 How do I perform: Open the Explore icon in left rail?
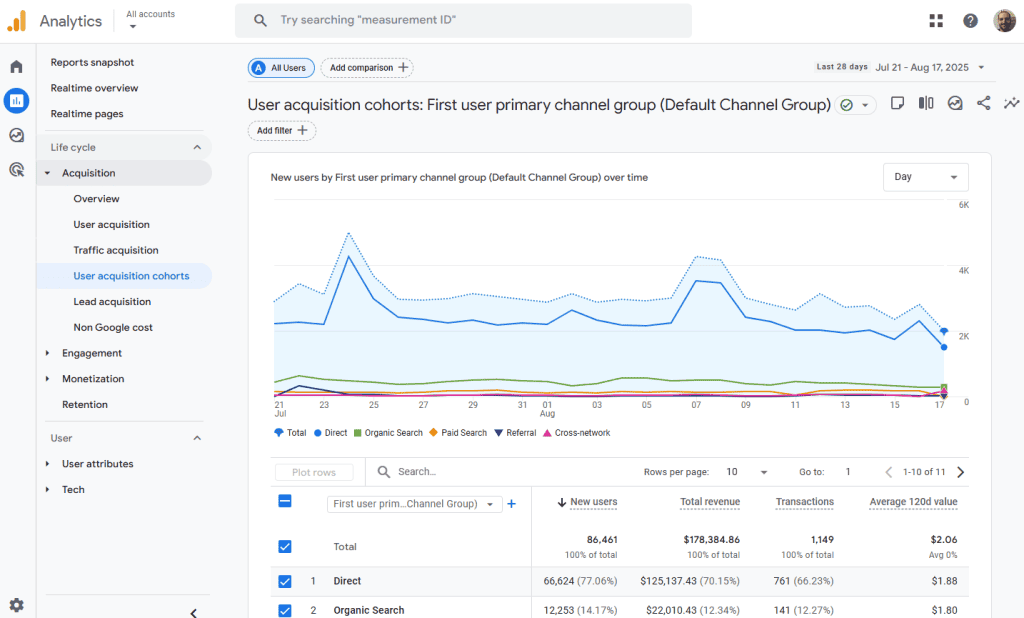16,135
